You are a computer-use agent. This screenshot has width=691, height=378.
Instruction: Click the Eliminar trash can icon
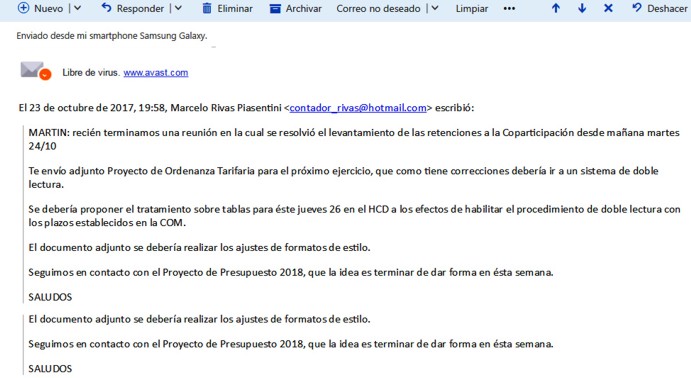pyautogui.click(x=207, y=8)
